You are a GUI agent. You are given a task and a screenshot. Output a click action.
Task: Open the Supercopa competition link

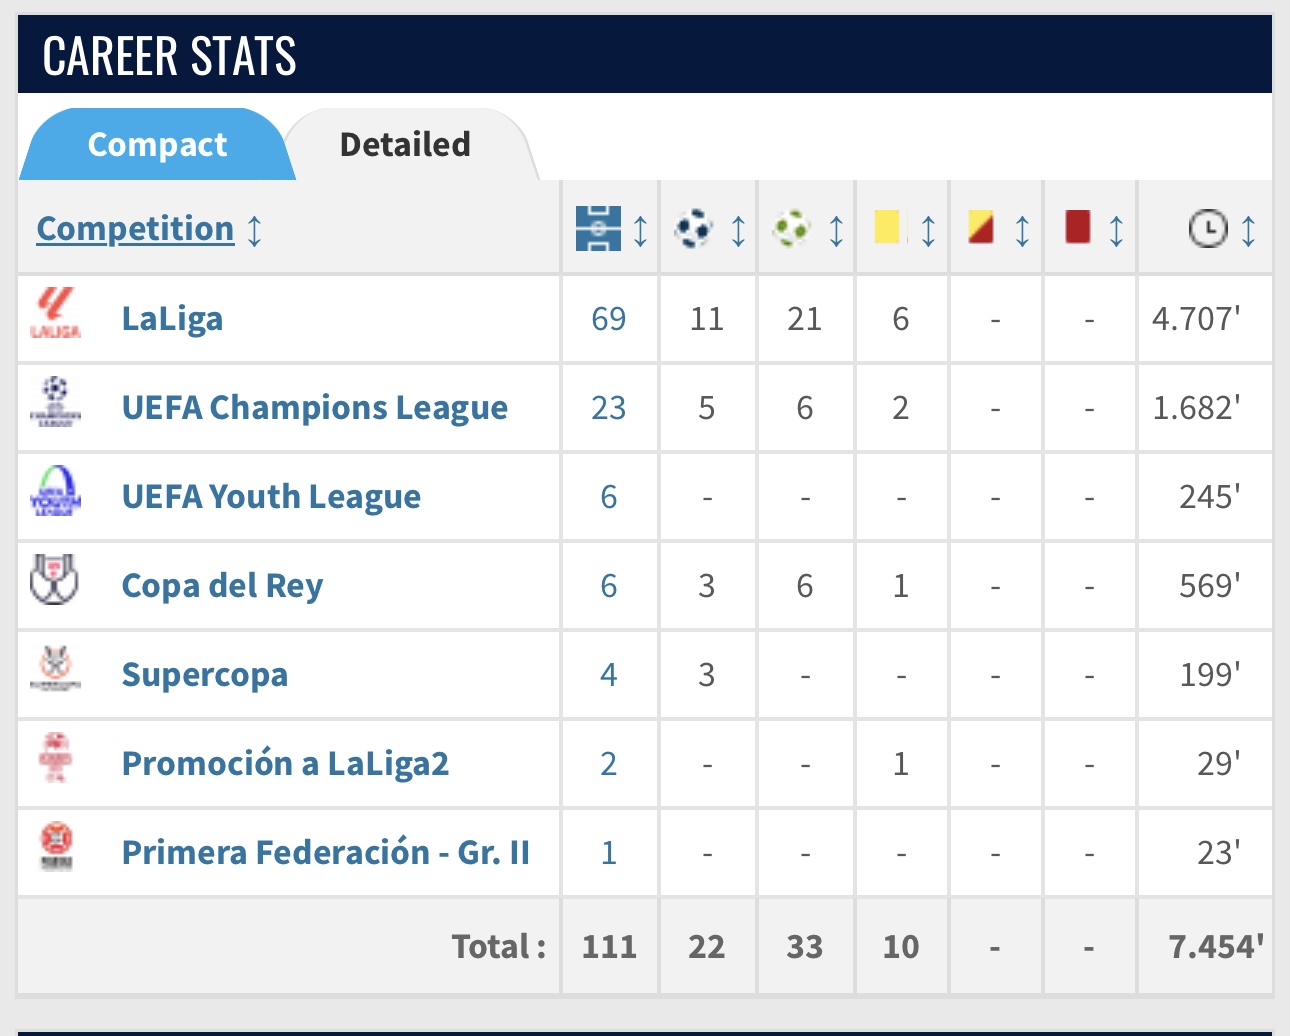pos(204,675)
